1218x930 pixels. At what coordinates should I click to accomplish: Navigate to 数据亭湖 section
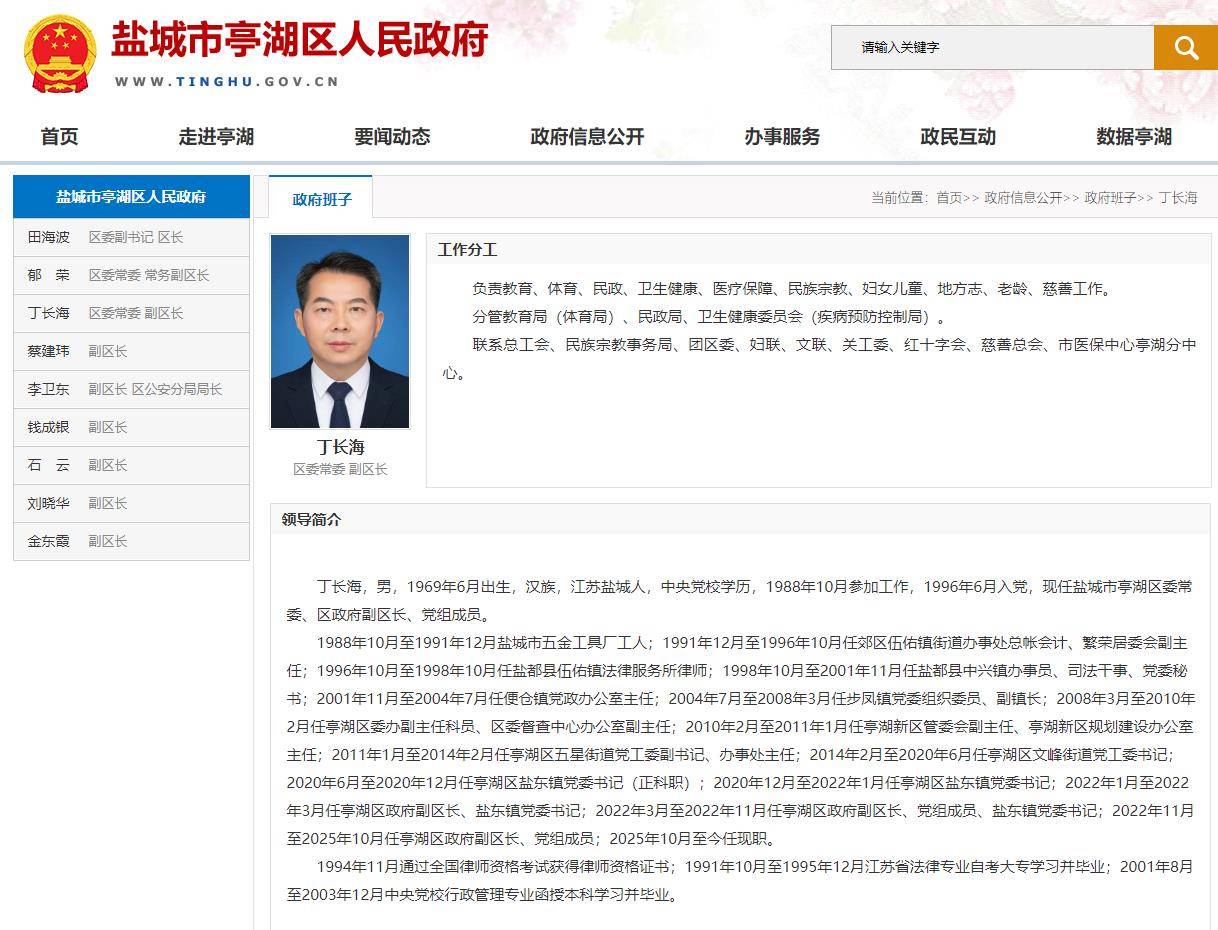pos(1134,137)
